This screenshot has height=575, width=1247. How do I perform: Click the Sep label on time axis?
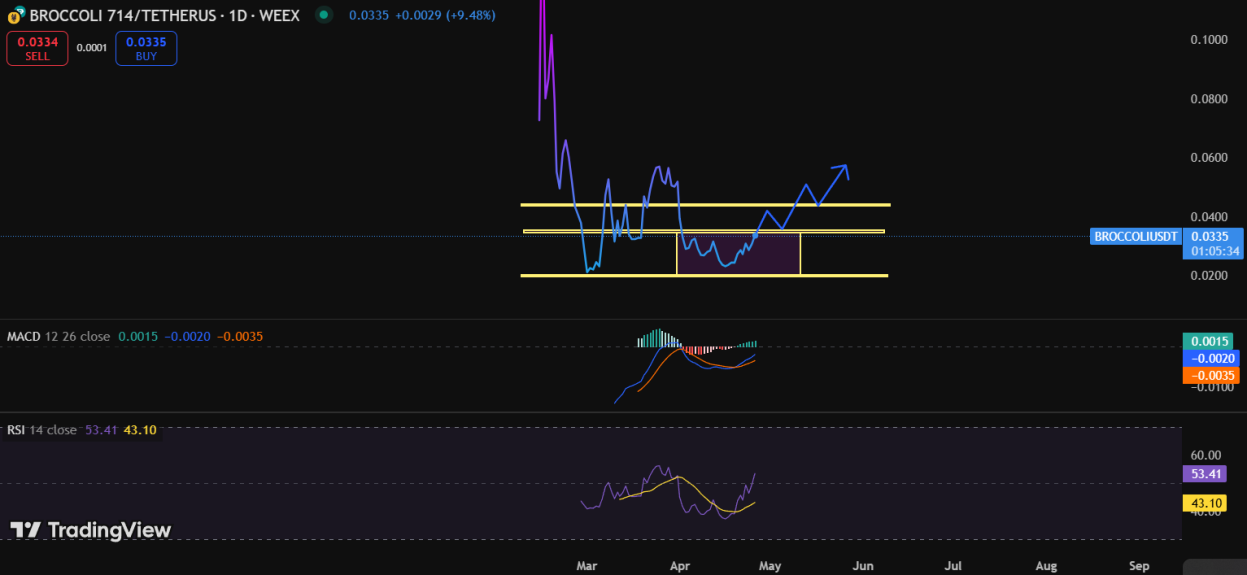1139,566
